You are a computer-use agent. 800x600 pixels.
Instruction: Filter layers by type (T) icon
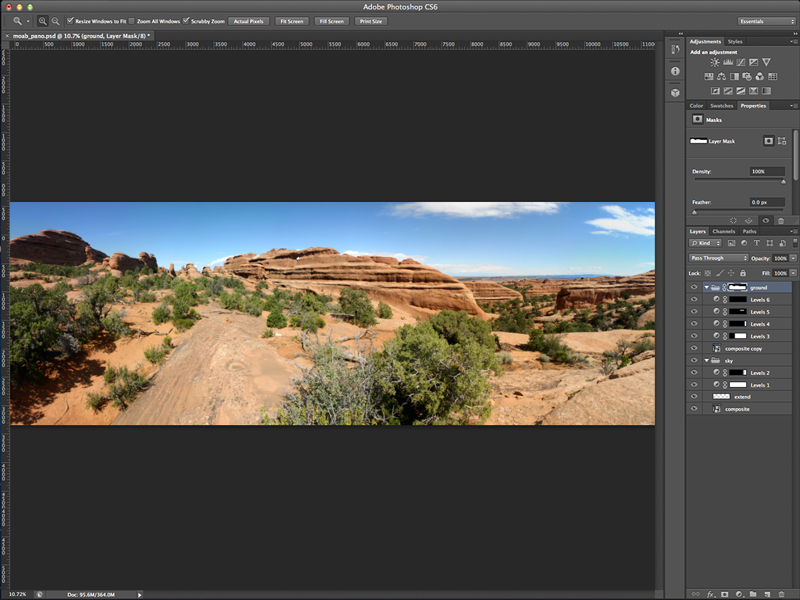point(757,243)
